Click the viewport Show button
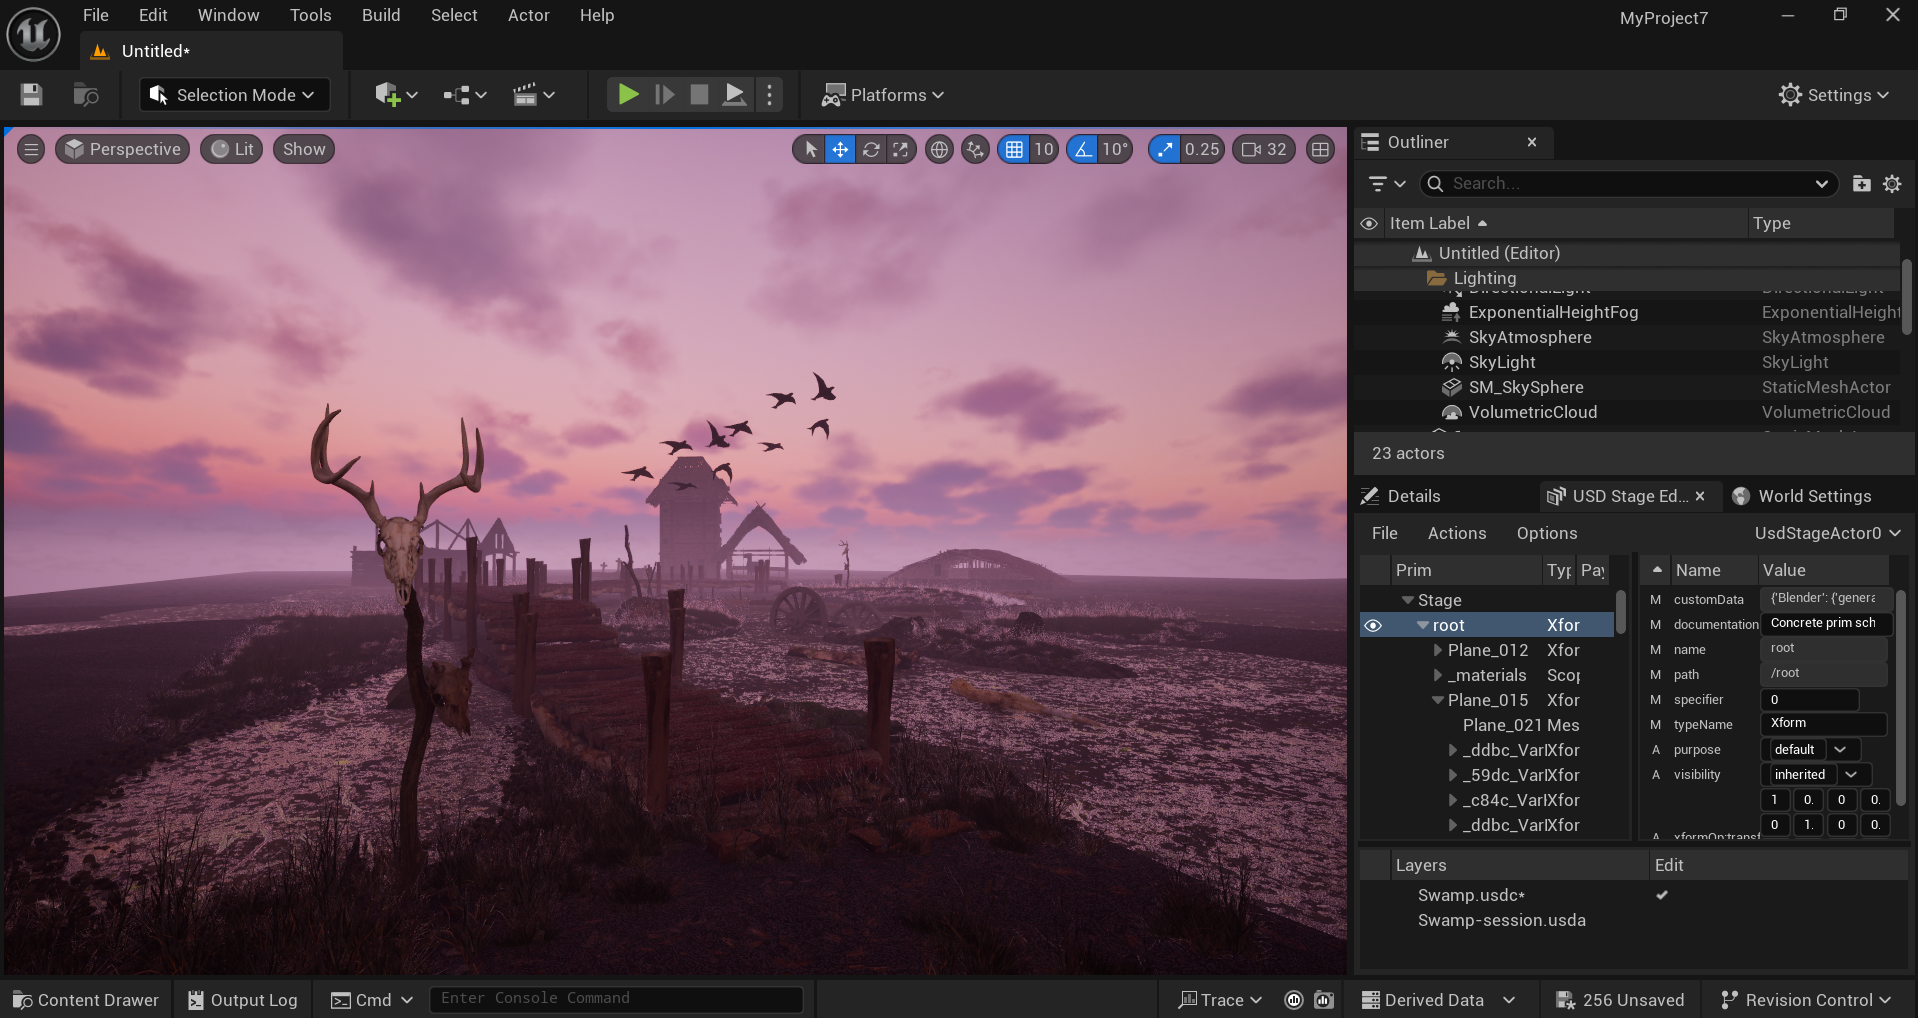This screenshot has width=1918, height=1018. tap(304, 149)
